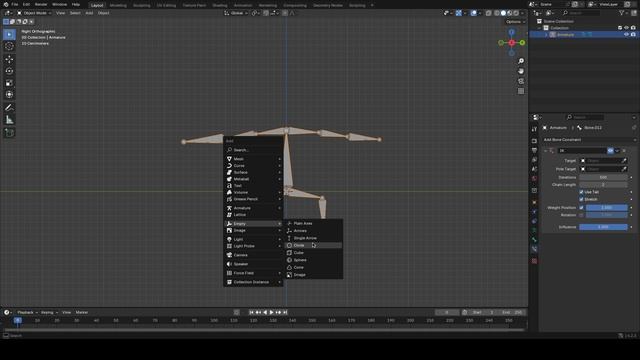Toggle Collection visibility eye in outliner
The image size is (640, 360).
tap(627, 28)
